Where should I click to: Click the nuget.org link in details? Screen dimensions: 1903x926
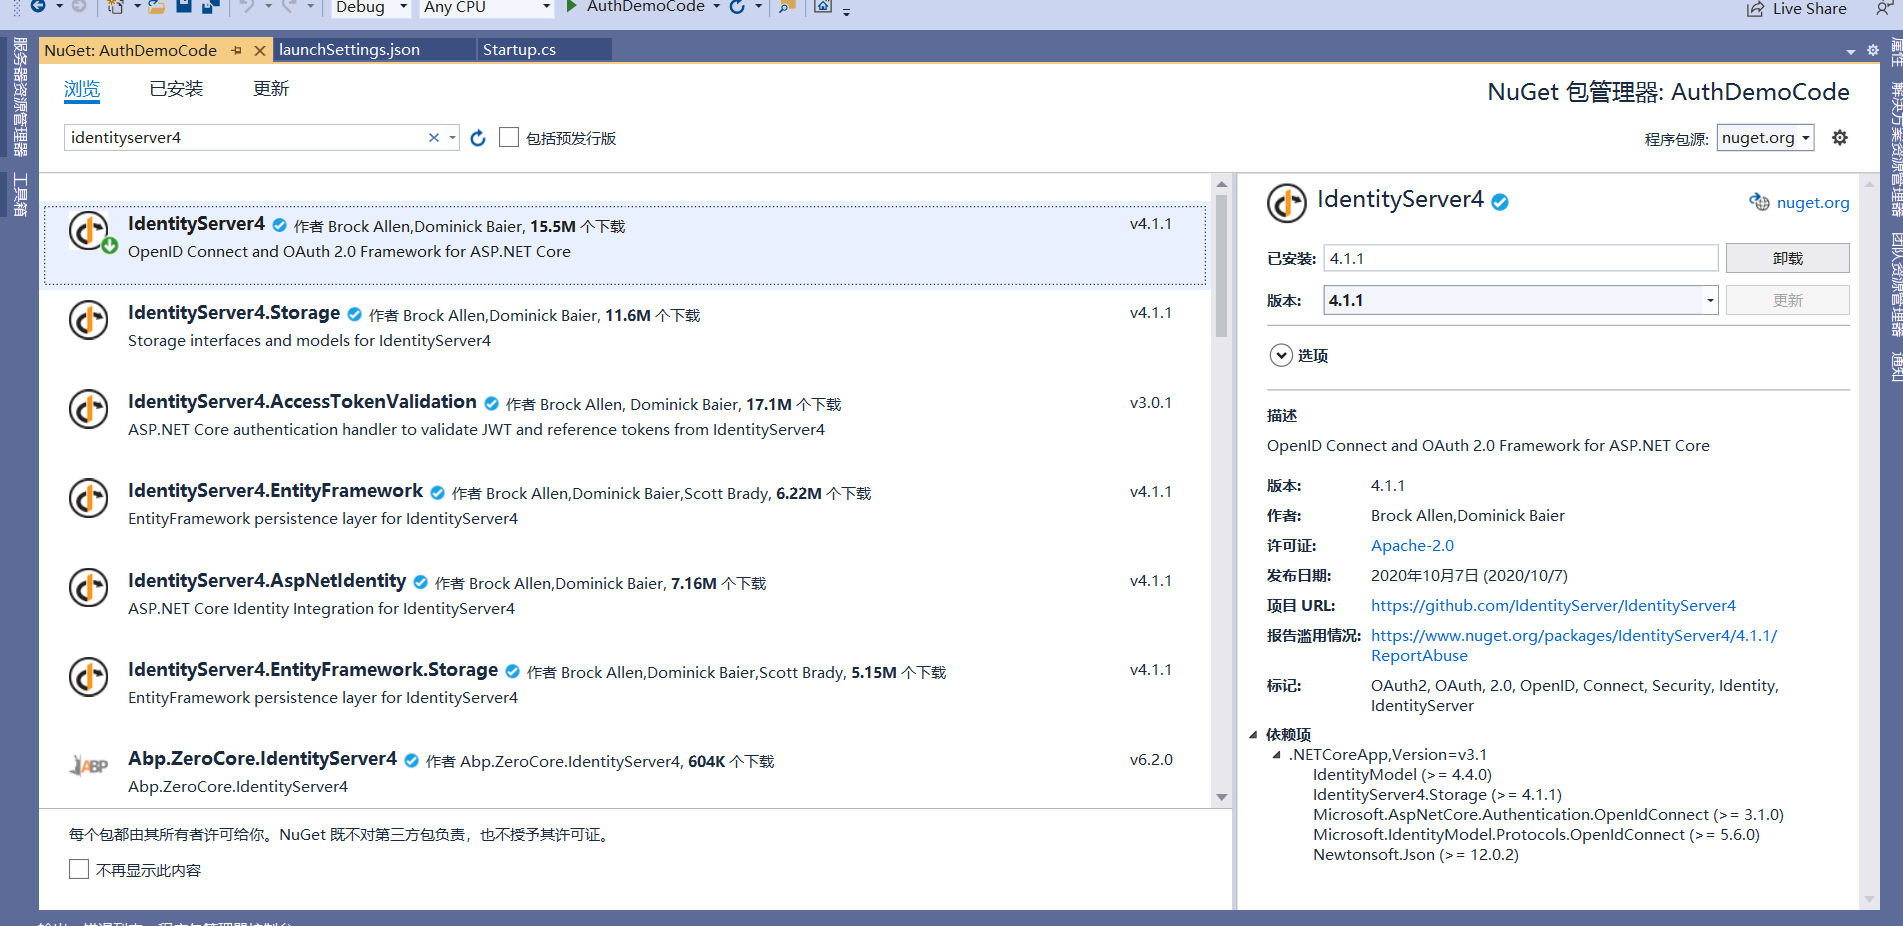pos(1813,202)
